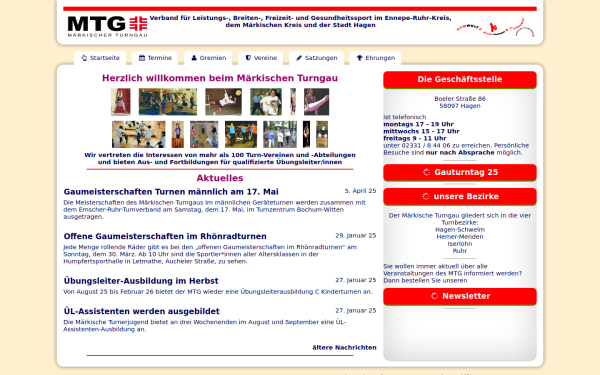Screen dimensions: 600x375
Task: Click the date 29. Januar 25
Action: [356, 236]
